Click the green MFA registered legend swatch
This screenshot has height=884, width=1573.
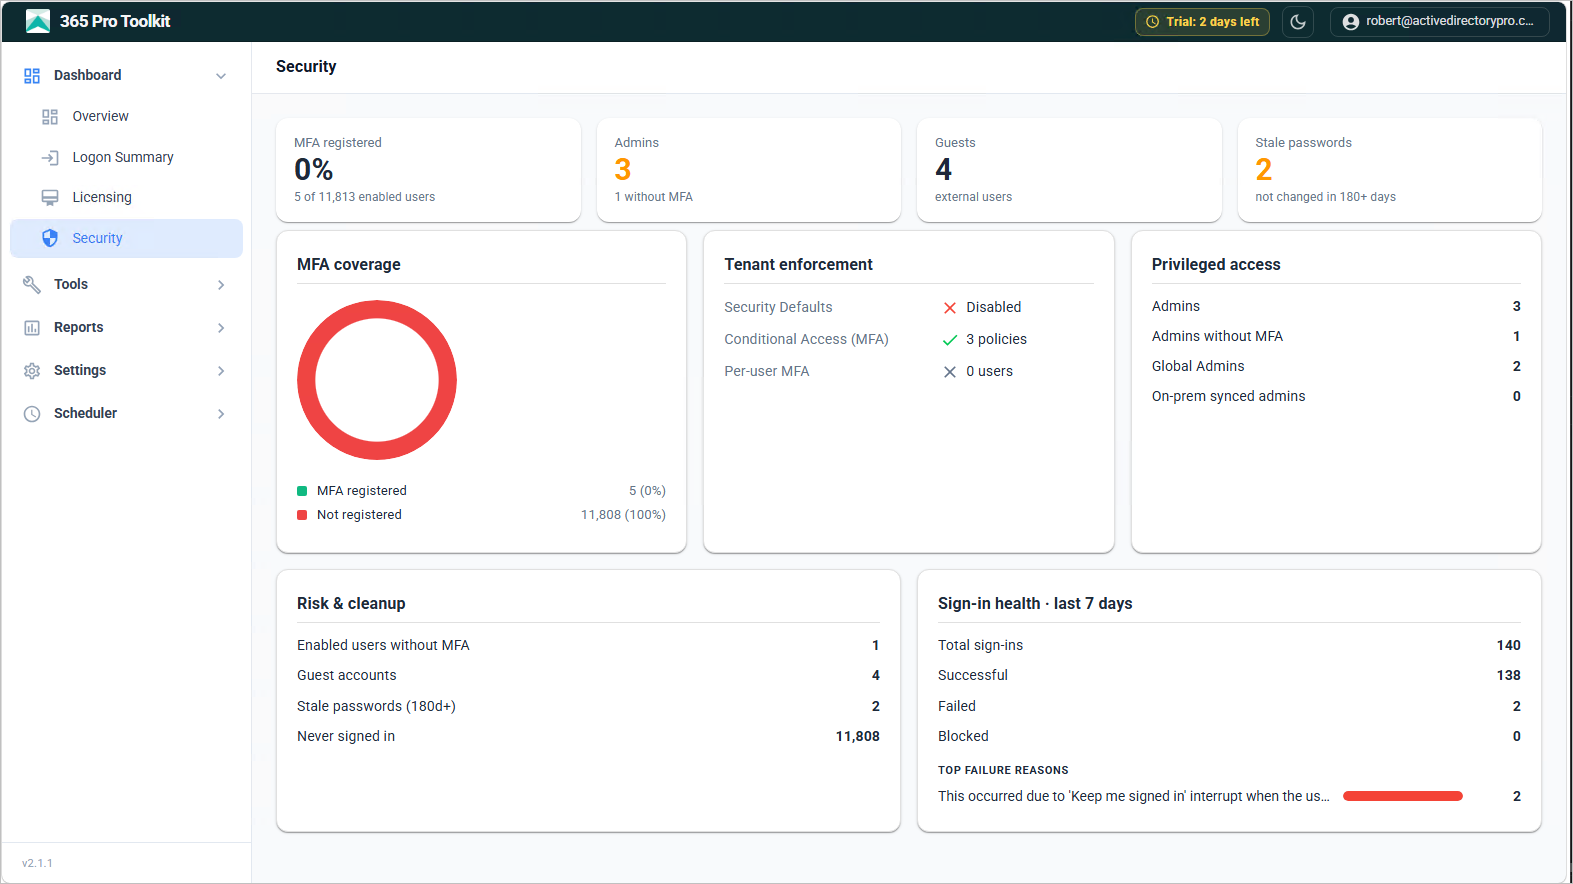click(302, 491)
